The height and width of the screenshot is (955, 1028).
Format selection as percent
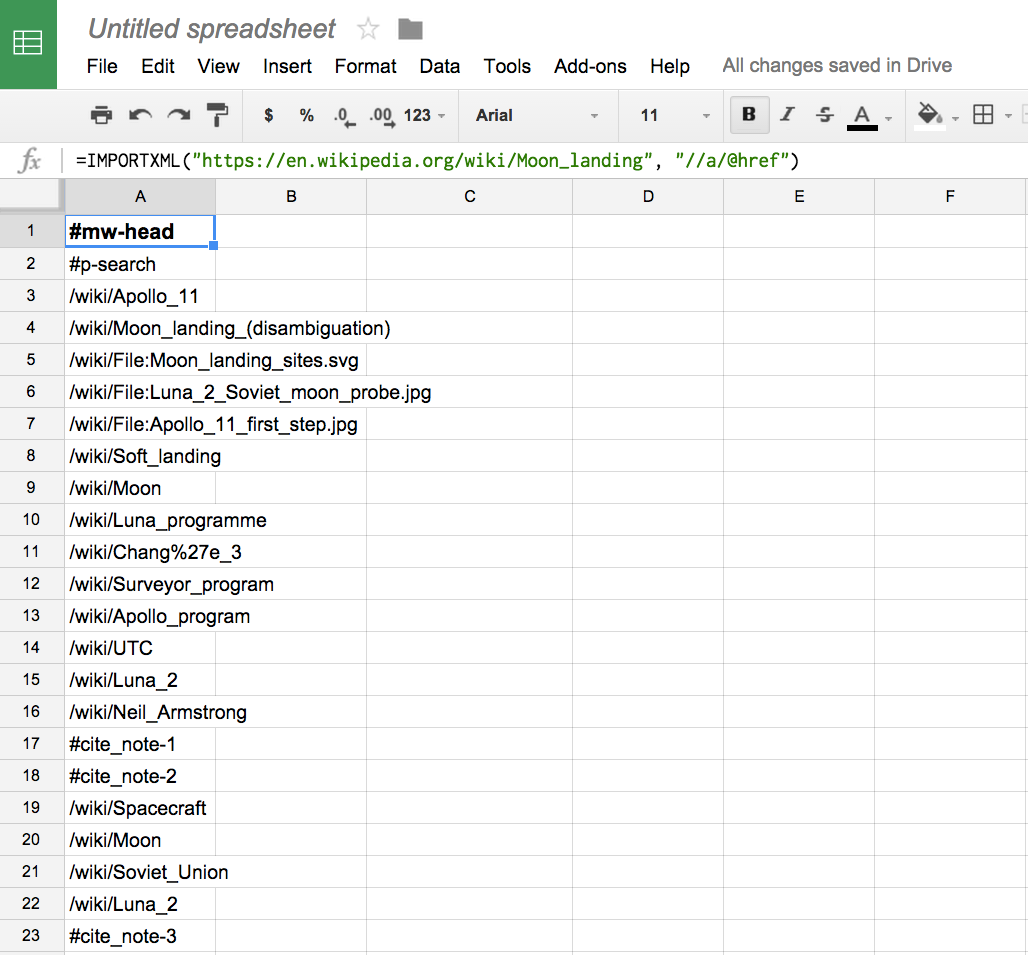click(x=306, y=115)
